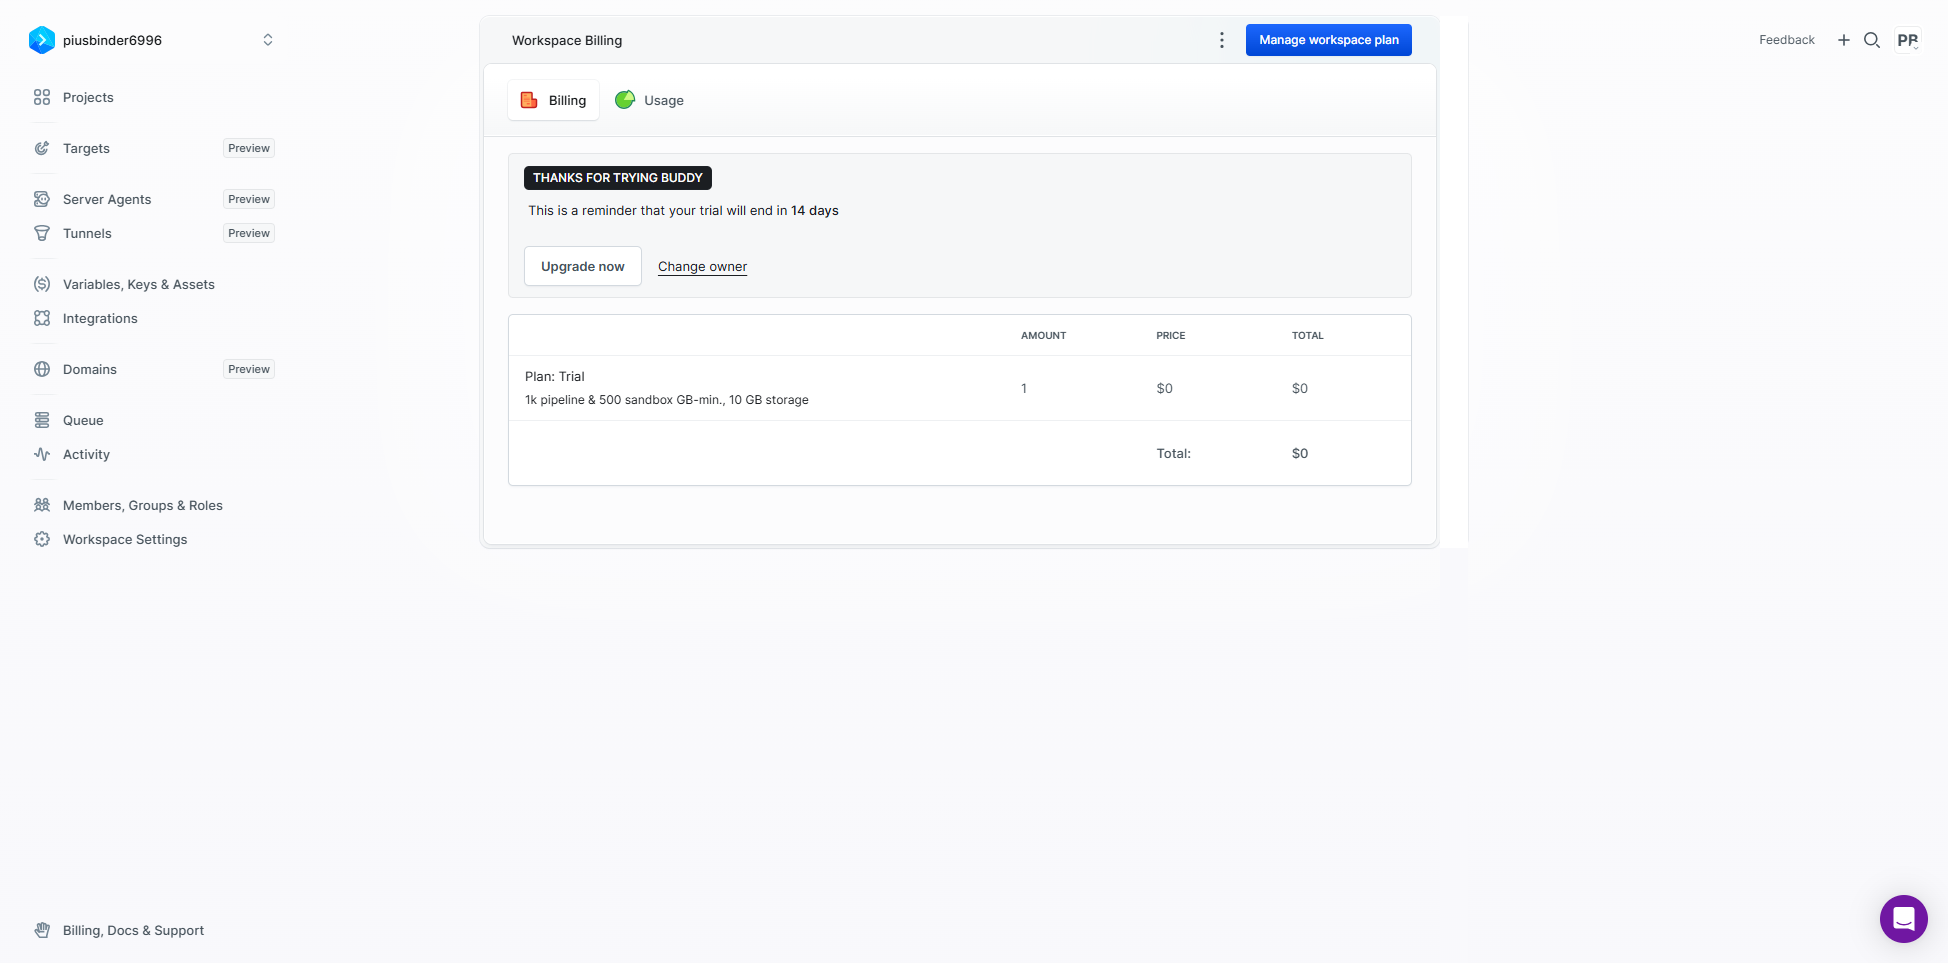Screen dimensions: 1948x963
Task: Click the Projects grid icon in sidebar
Action: (x=42, y=97)
